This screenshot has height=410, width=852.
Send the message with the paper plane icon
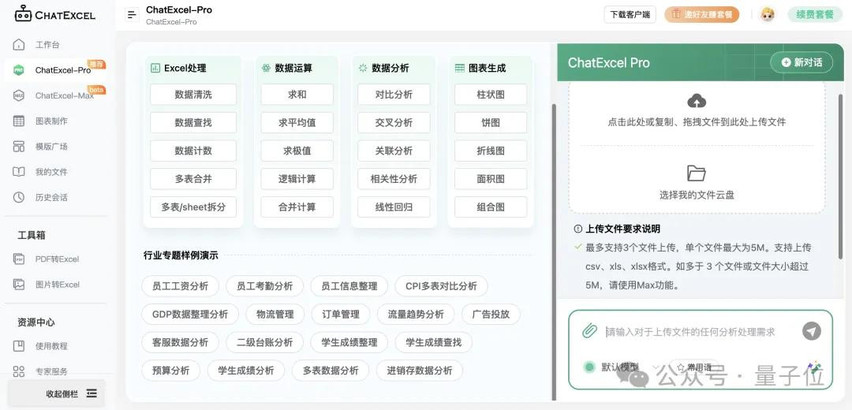[x=812, y=331]
